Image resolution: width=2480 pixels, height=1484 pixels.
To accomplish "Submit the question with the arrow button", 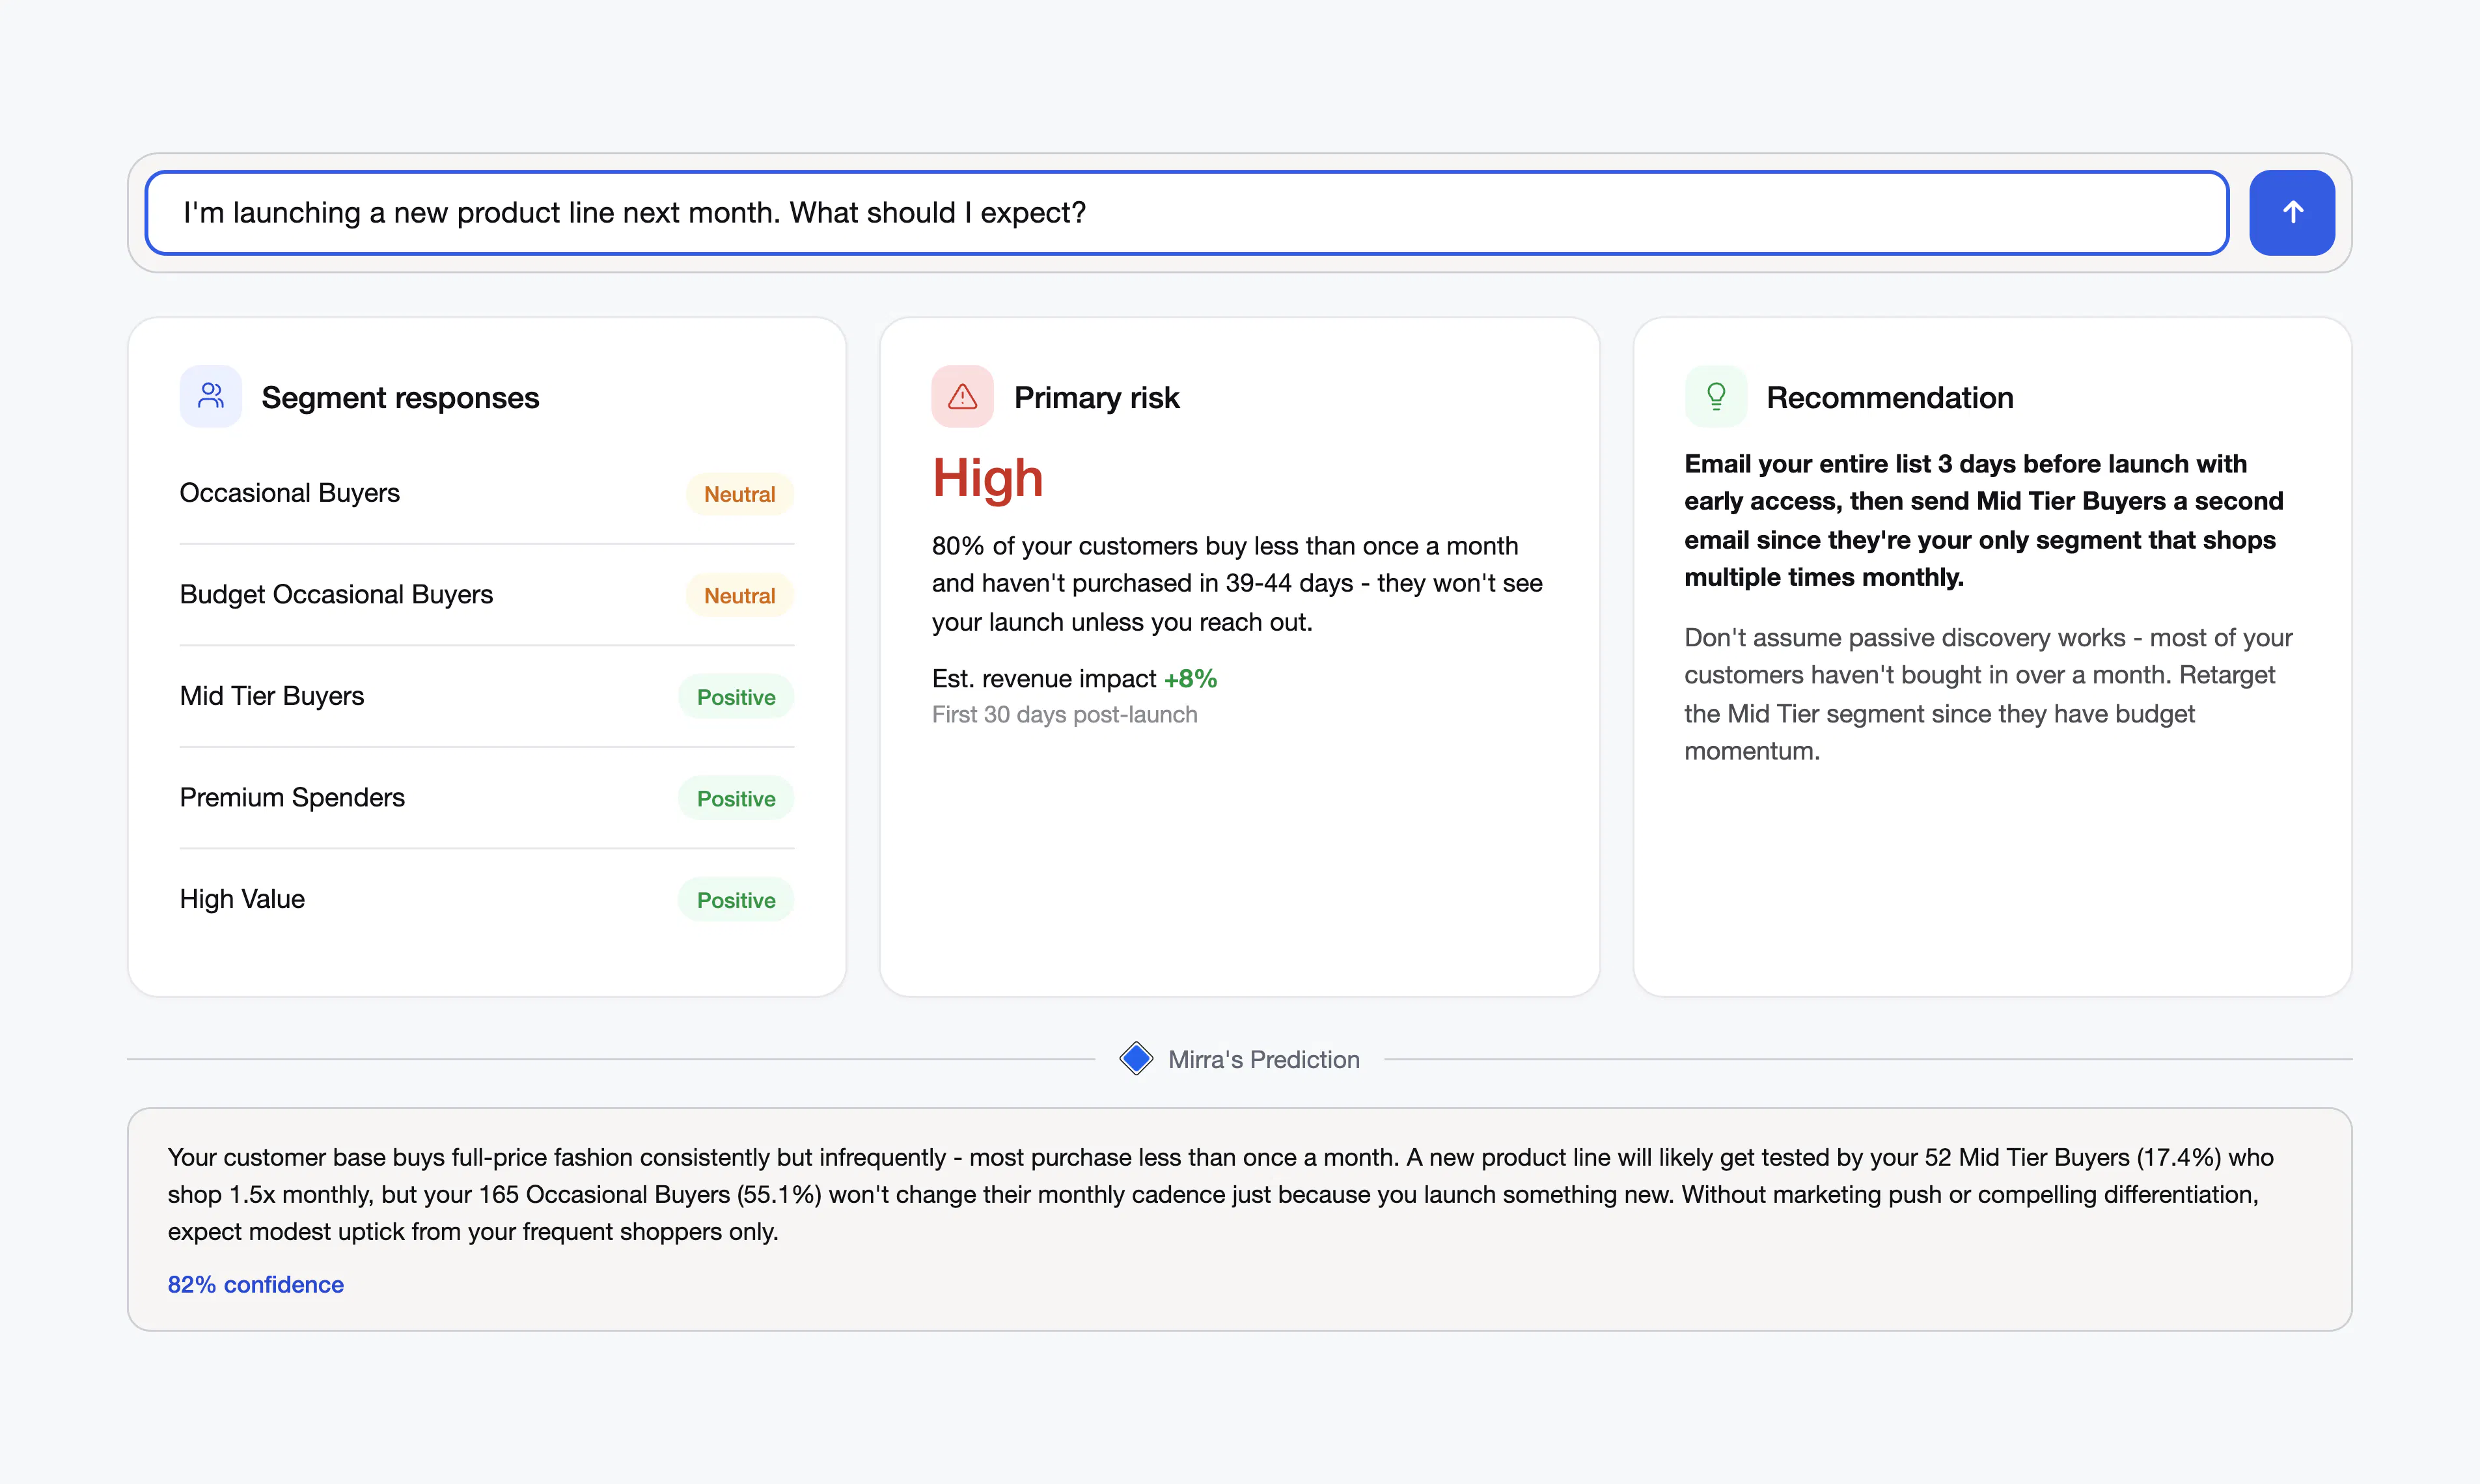I will 2292,212.
